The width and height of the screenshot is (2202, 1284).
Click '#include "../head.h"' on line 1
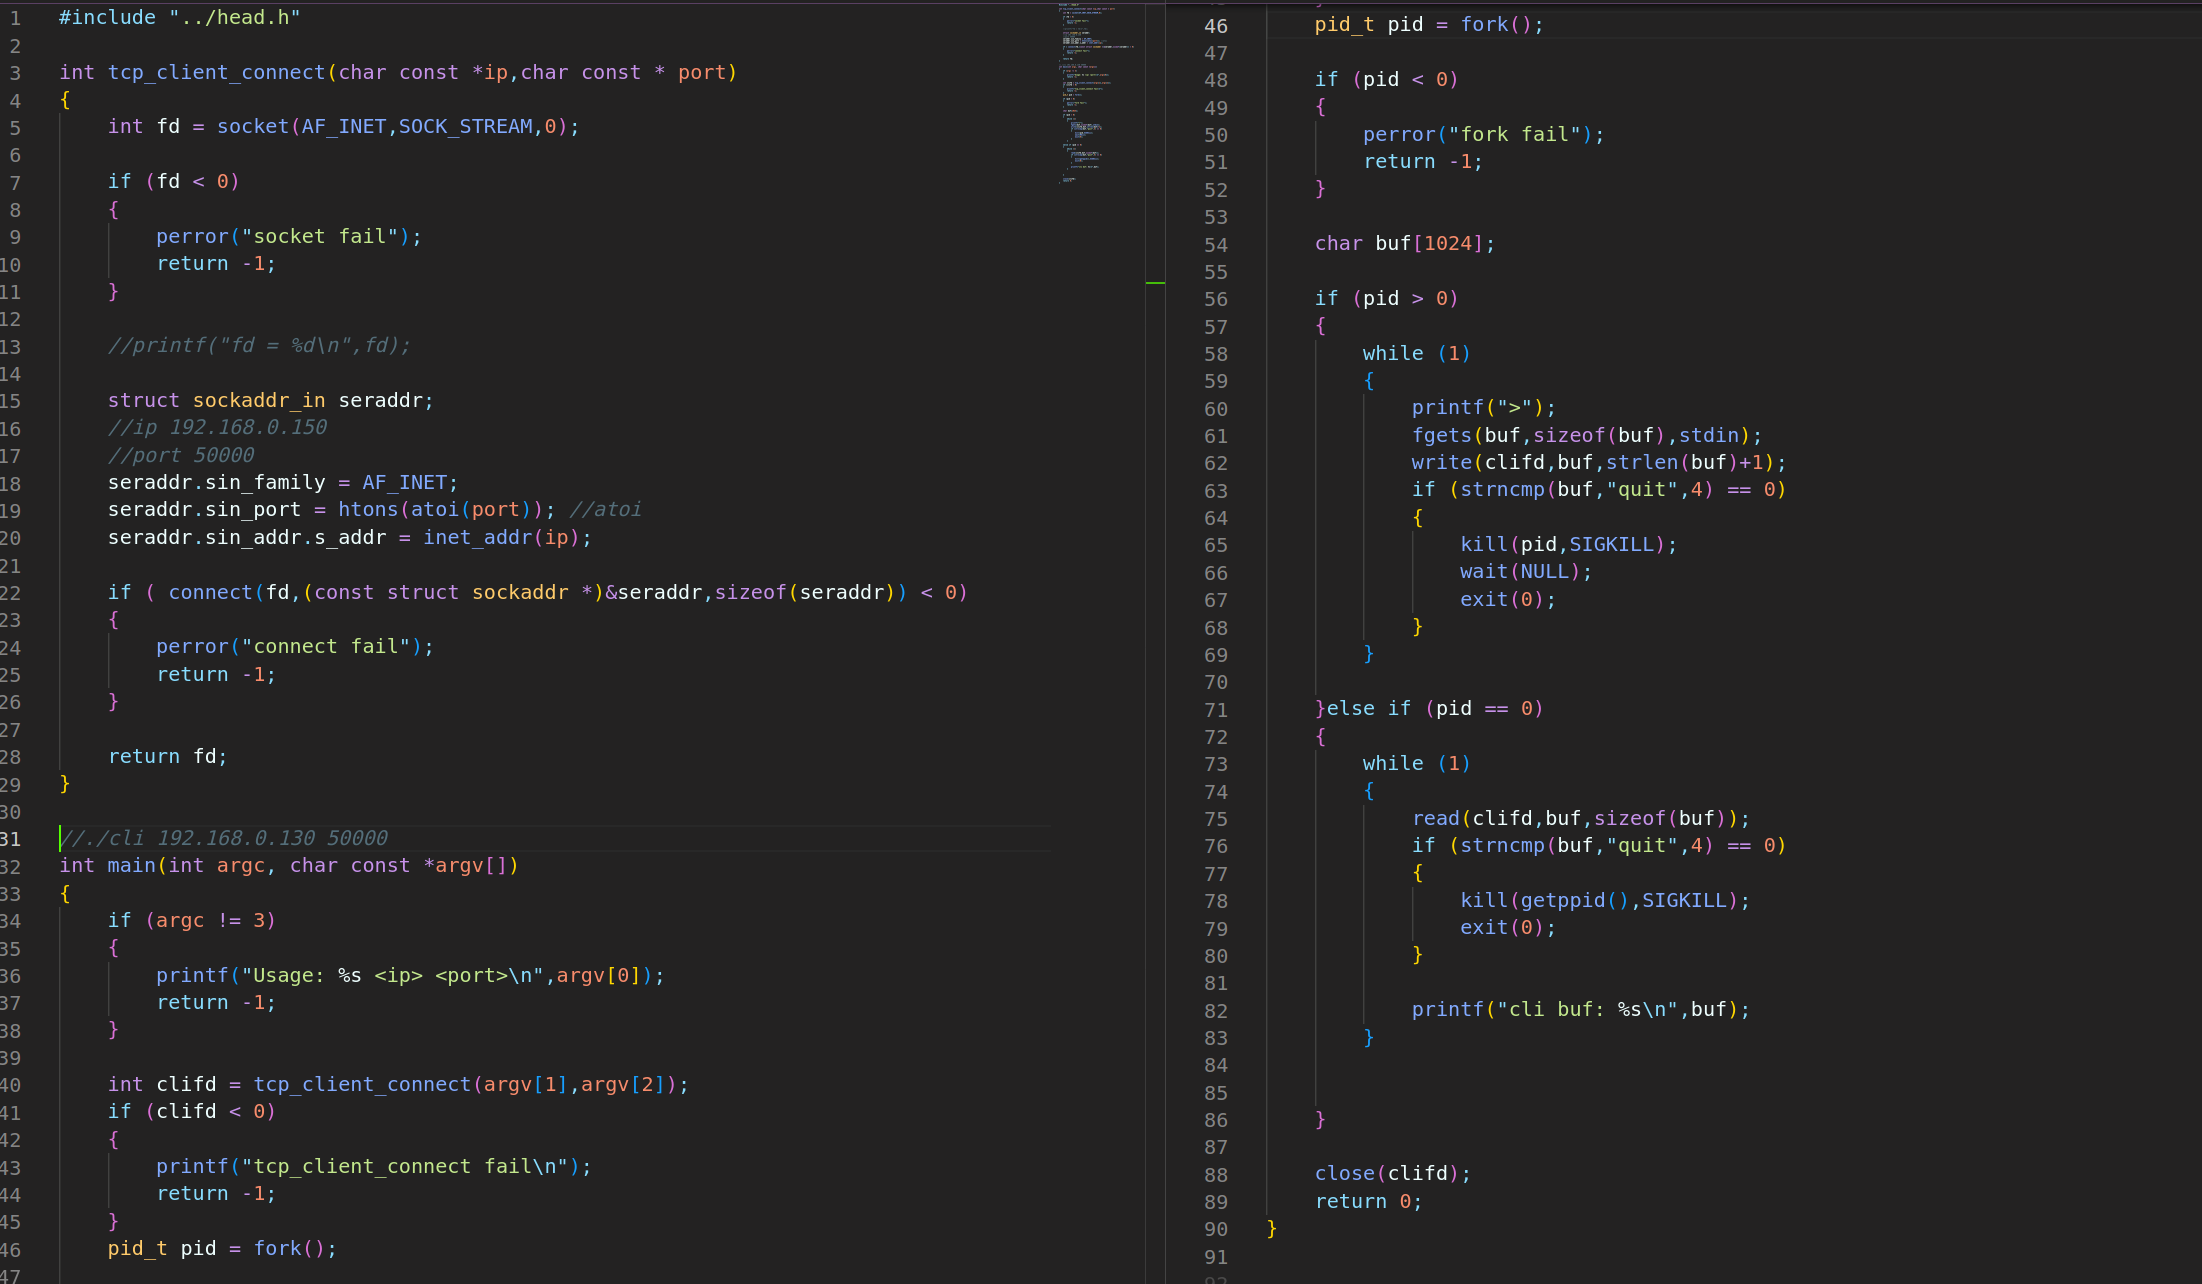click(179, 17)
